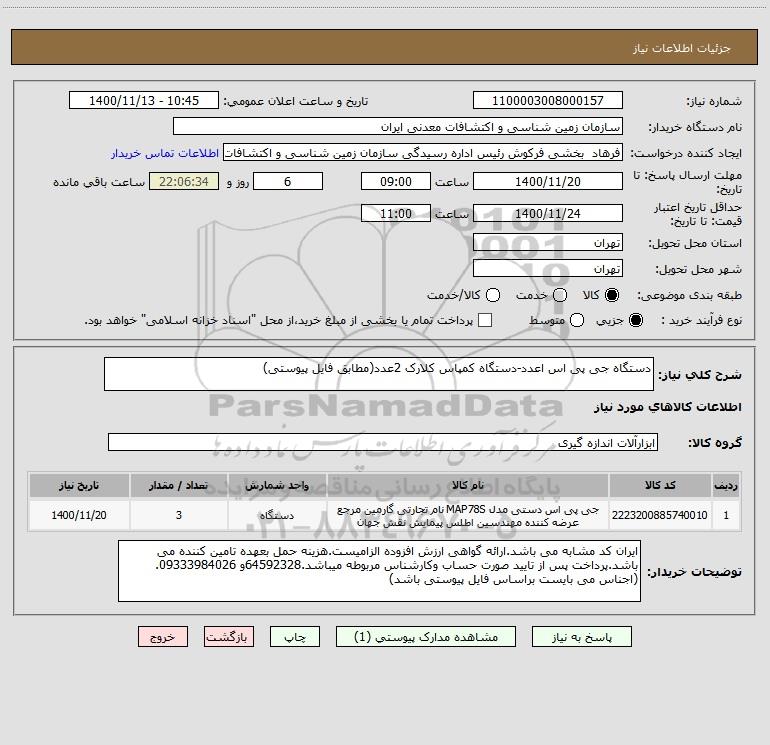Open مشاهده مدارک پیوستی (1) button
Viewport: 770px width, 745px height.
426,637
